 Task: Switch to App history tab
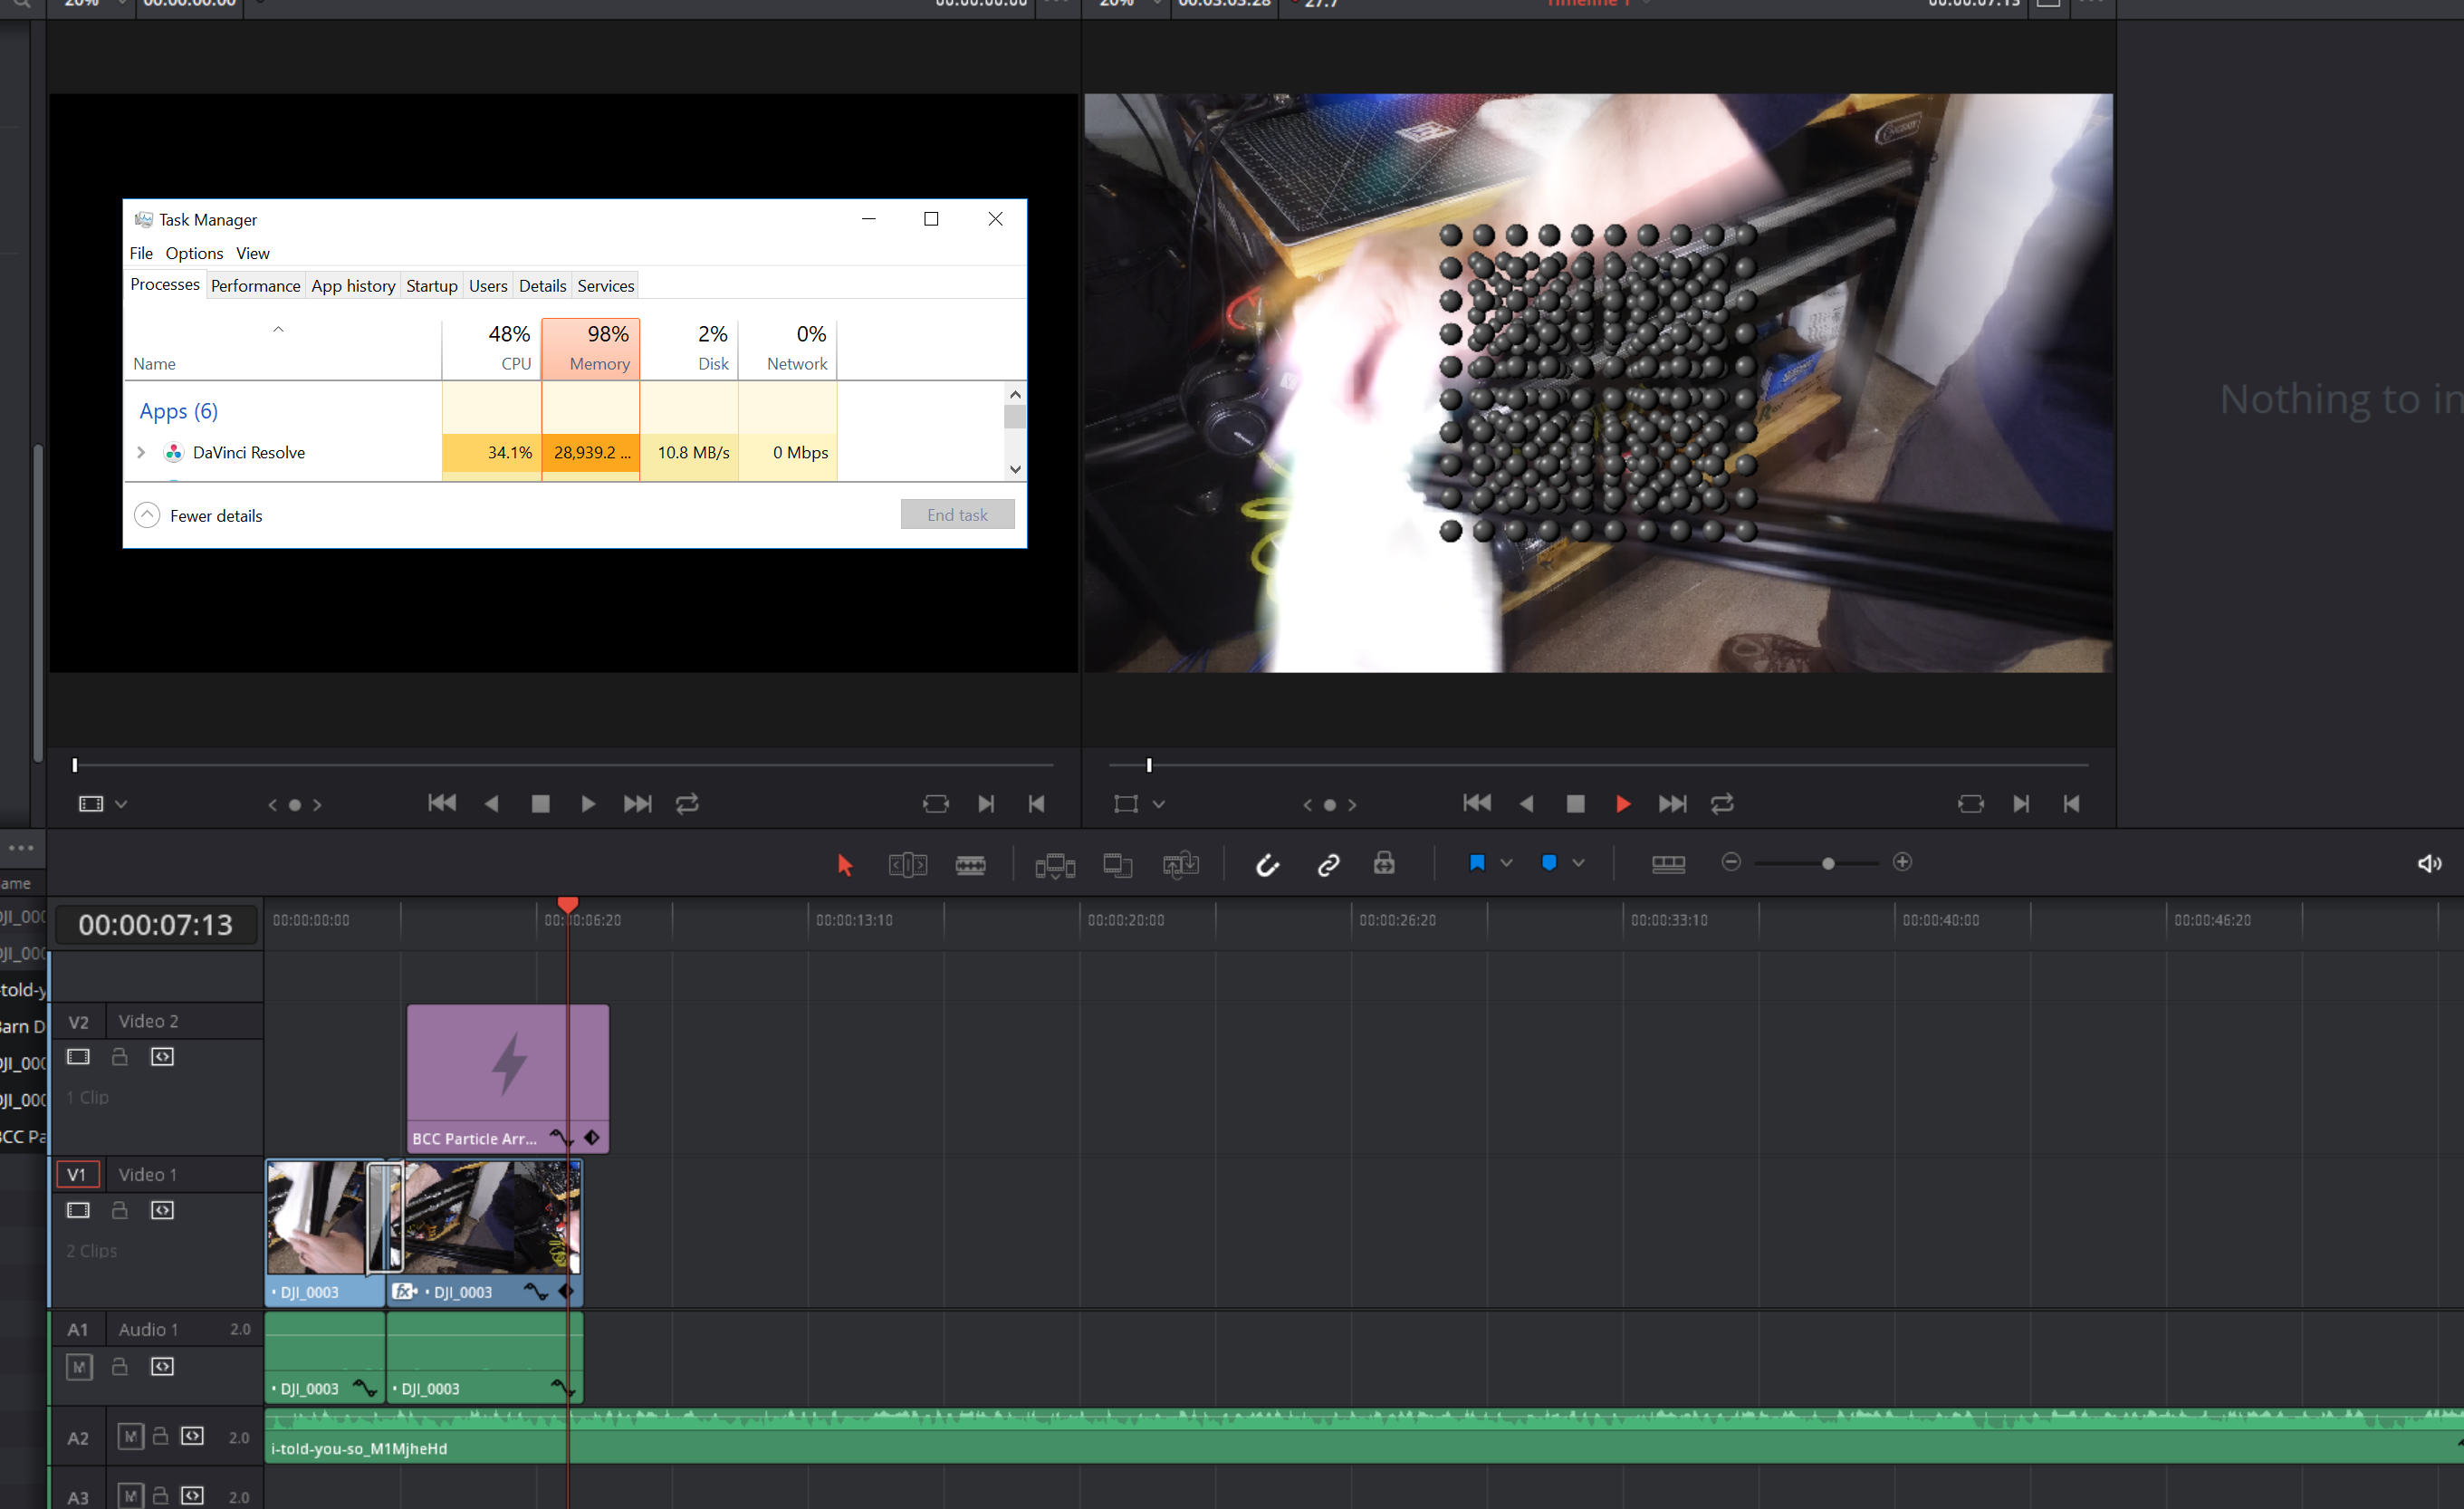353,286
